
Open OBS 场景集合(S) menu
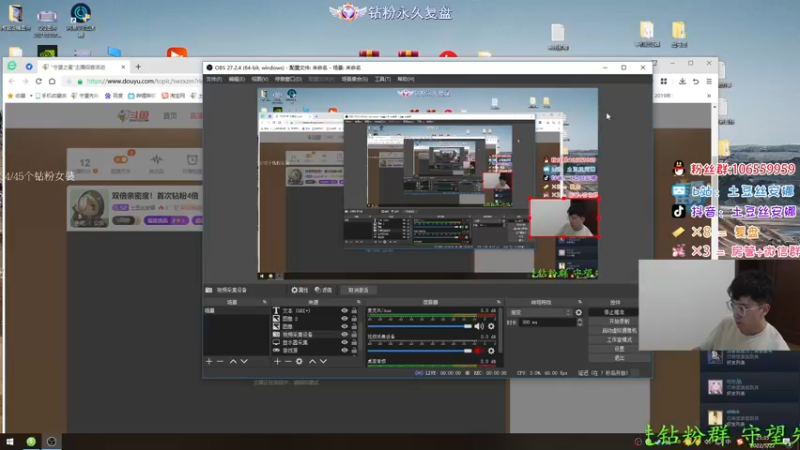click(355, 79)
